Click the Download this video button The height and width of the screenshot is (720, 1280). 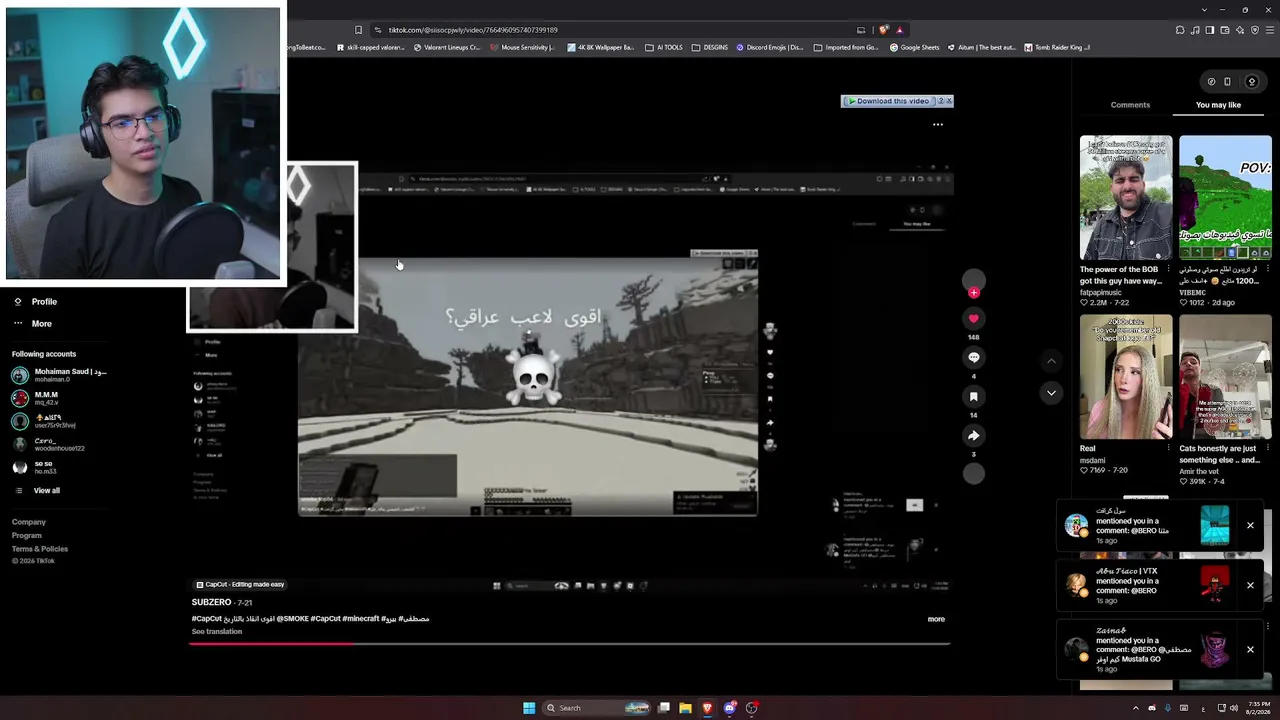coord(888,101)
